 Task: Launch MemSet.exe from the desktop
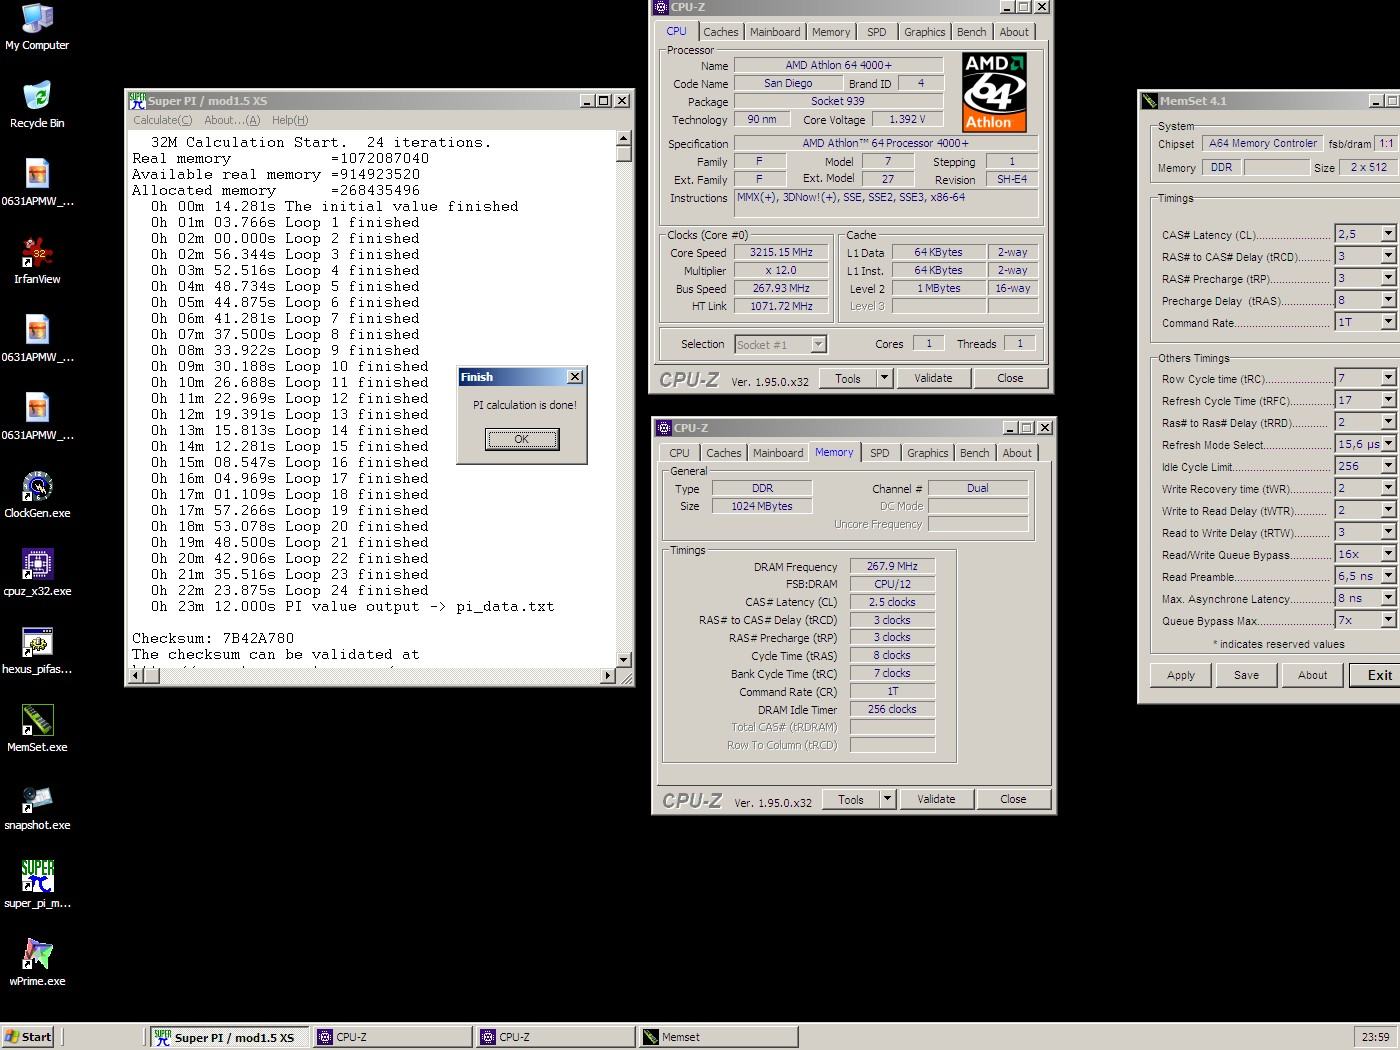tap(37, 729)
